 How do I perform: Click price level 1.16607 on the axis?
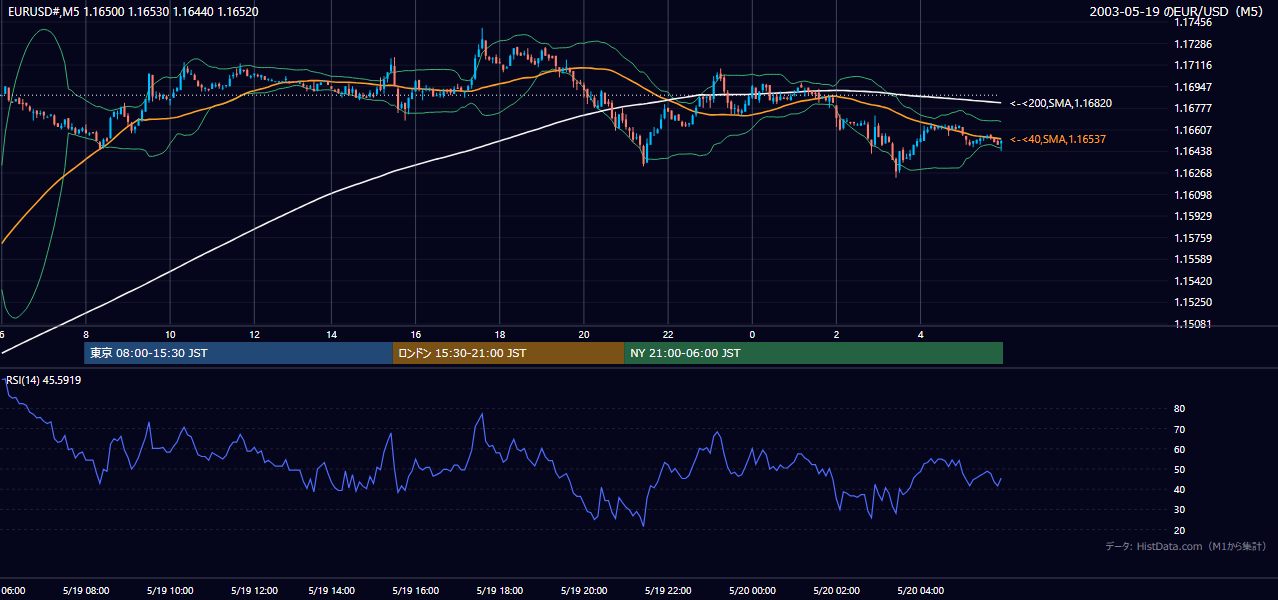(1192, 130)
